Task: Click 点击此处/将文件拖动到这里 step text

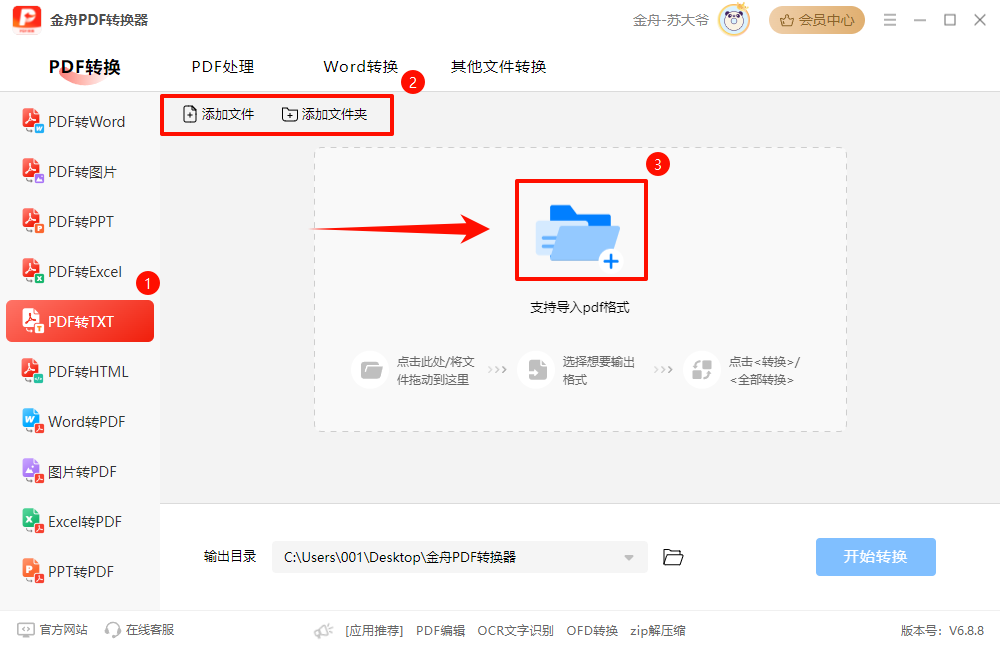Action: (x=436, y=371)
